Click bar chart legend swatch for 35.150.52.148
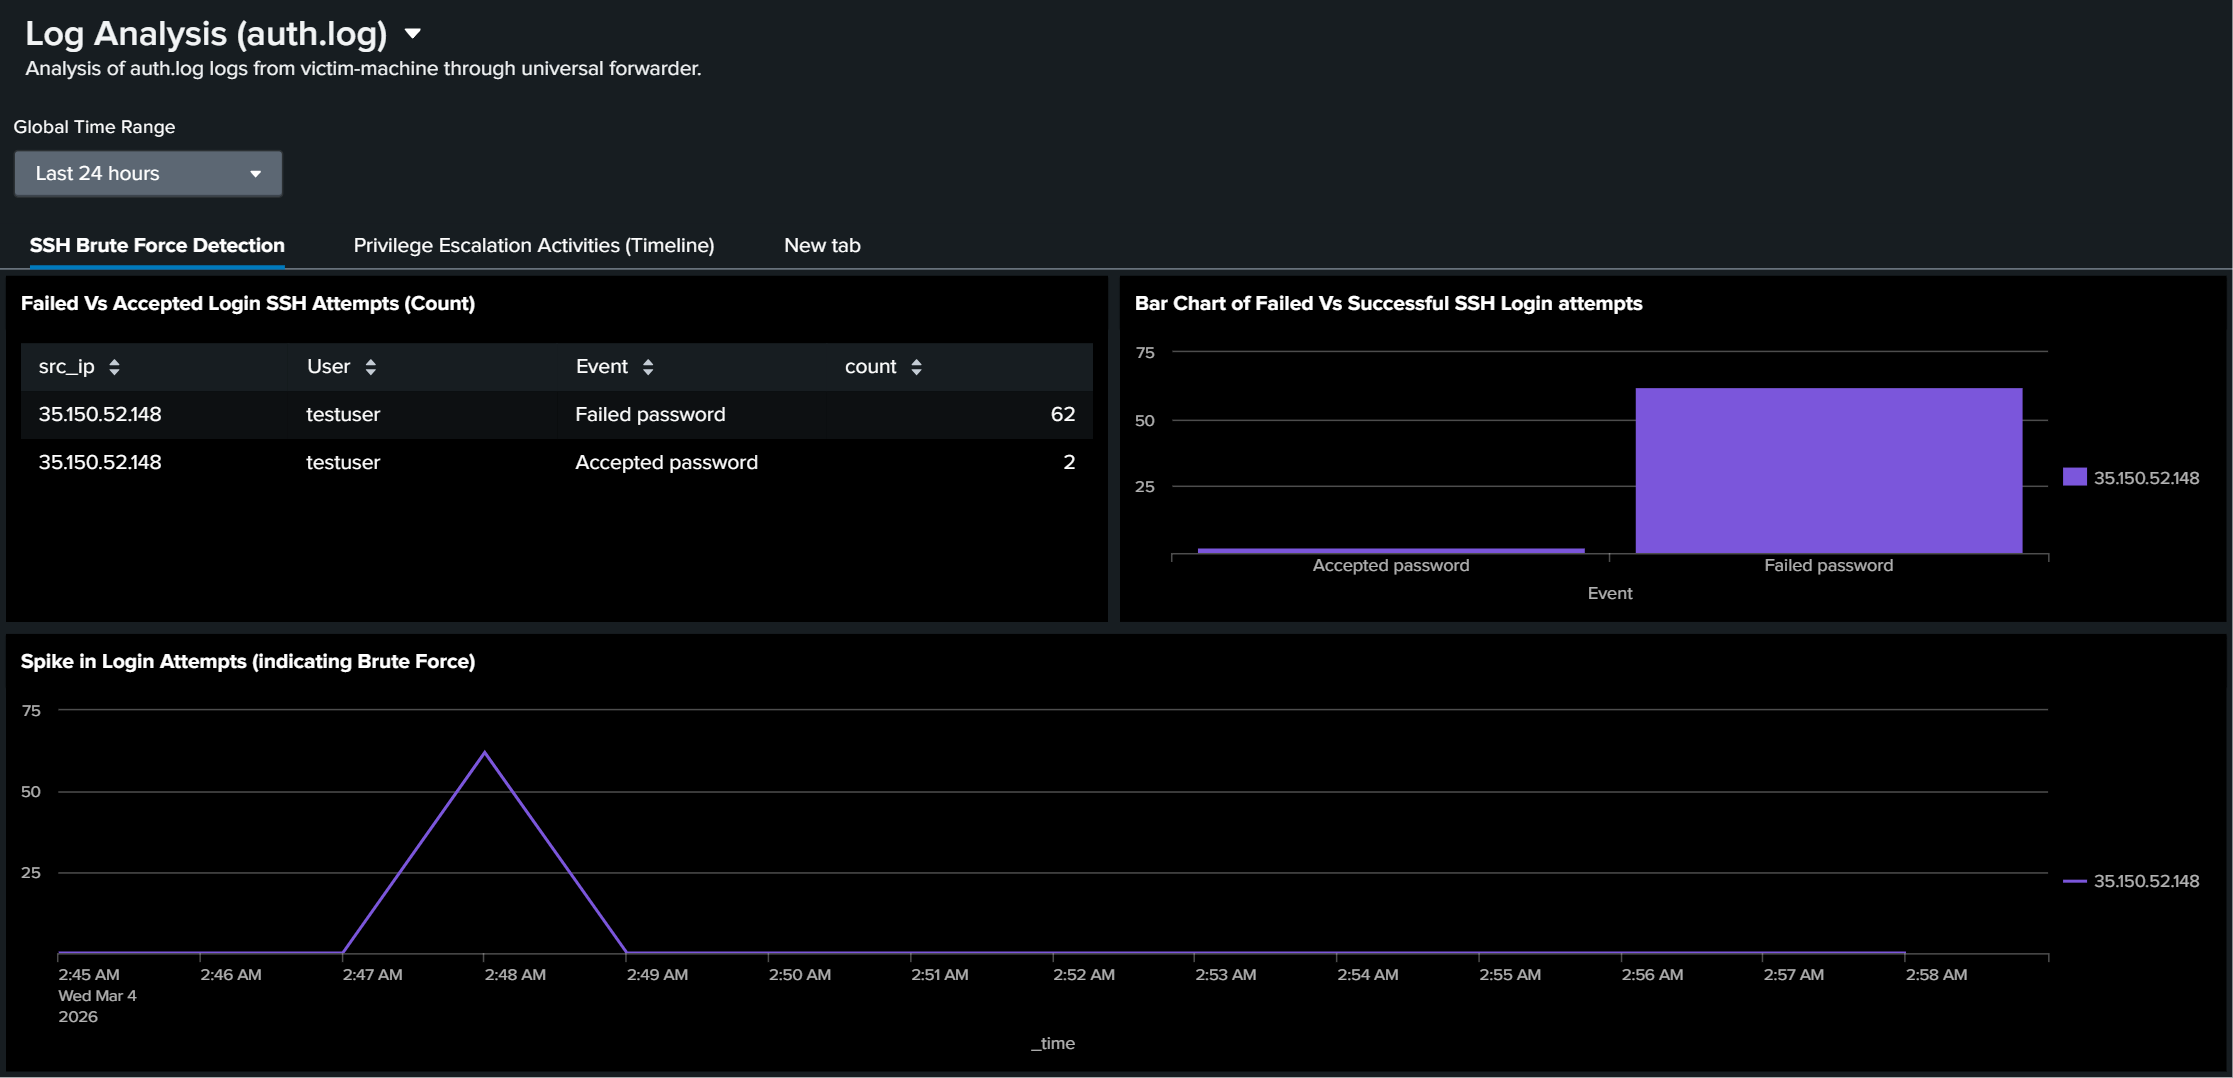The image size is (2233, 1078). click(2074, 477)
